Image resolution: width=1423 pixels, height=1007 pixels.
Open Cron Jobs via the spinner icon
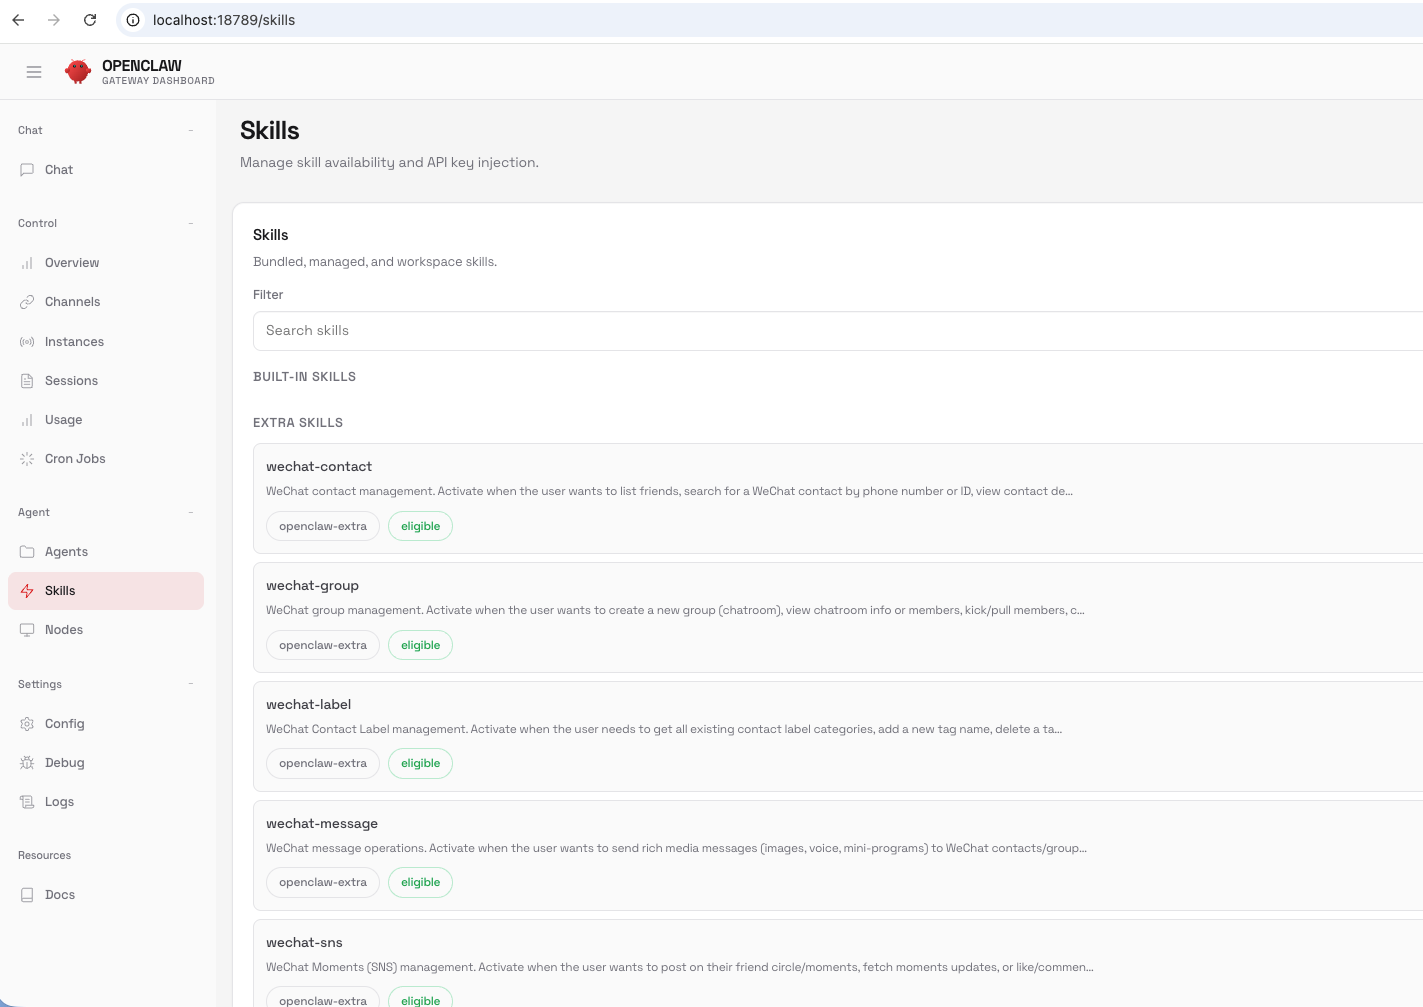[27, 458]
